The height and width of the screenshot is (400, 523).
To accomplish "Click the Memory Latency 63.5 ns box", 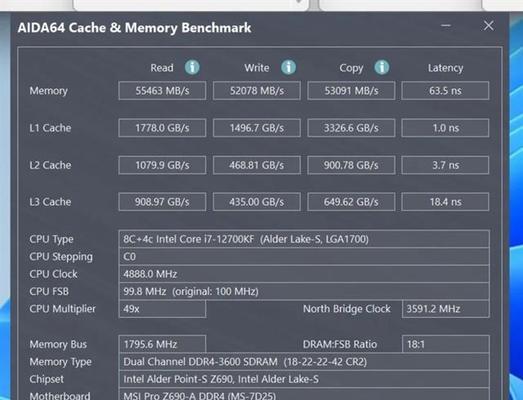I will pyautogui.click(x=445, y=91).
